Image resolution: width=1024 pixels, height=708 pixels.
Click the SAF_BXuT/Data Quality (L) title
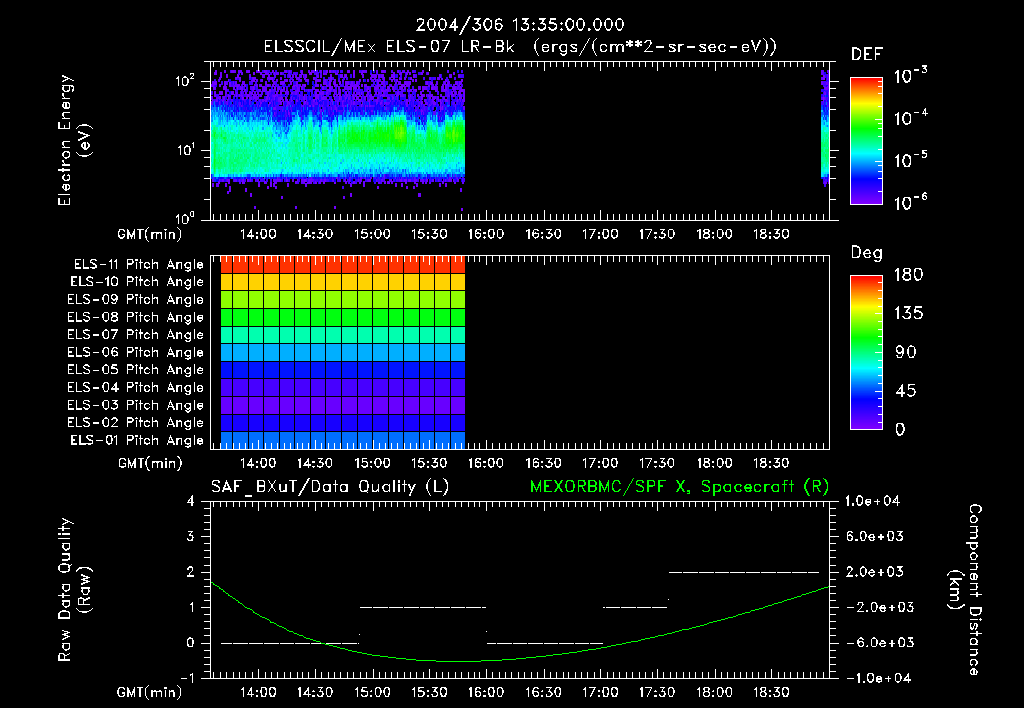330,487
